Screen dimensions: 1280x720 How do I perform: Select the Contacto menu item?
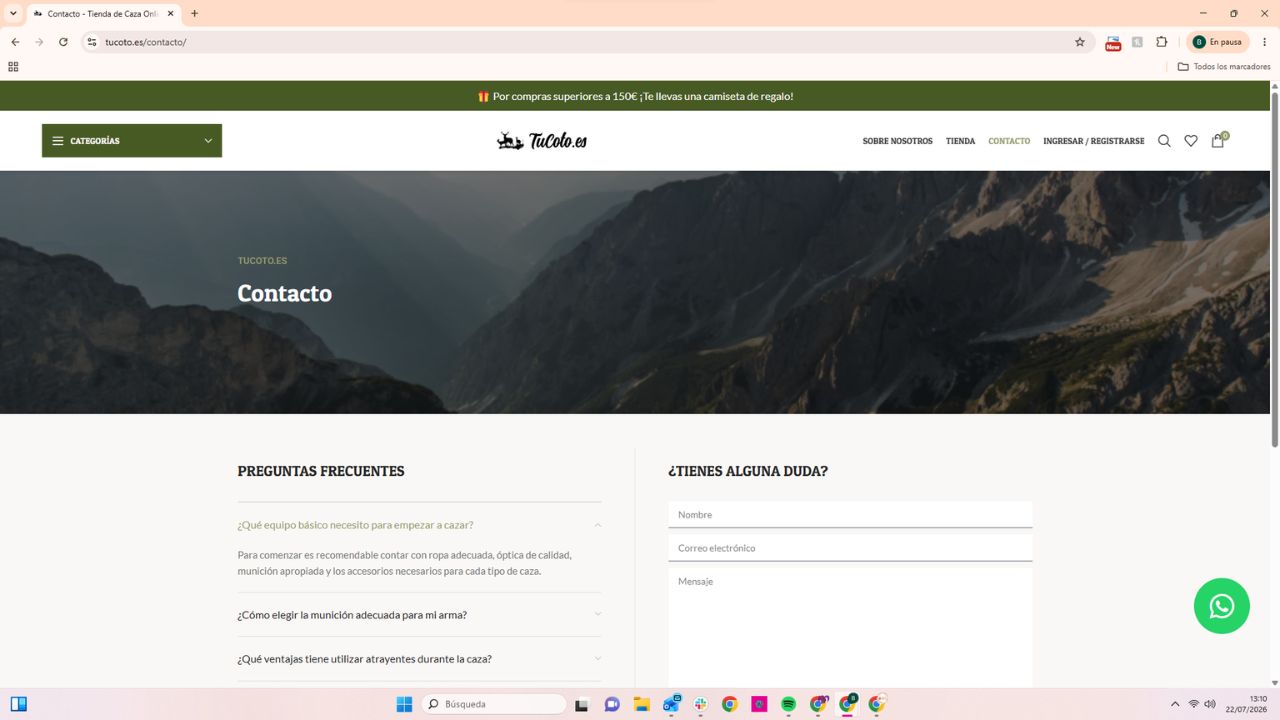(x=1009, y=141)
